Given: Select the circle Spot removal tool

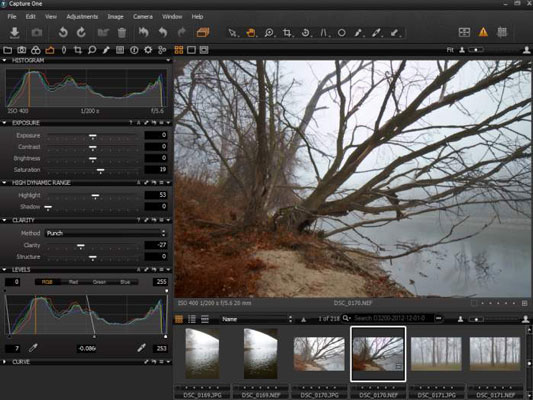Looking at the screenshot, I should click(x=342, y=33).
